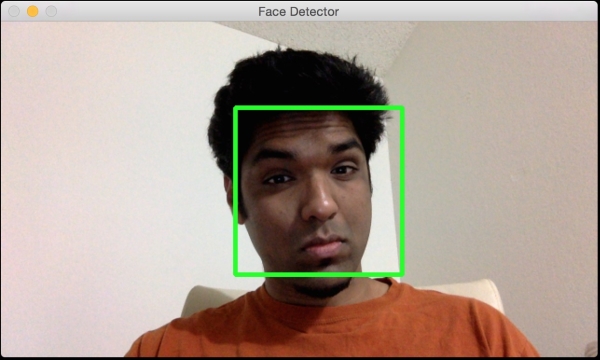Minimize the Face Detector window with yellow button
This screenshot has width=600, height=360.
pyautogui.click(x=33, y=11)
